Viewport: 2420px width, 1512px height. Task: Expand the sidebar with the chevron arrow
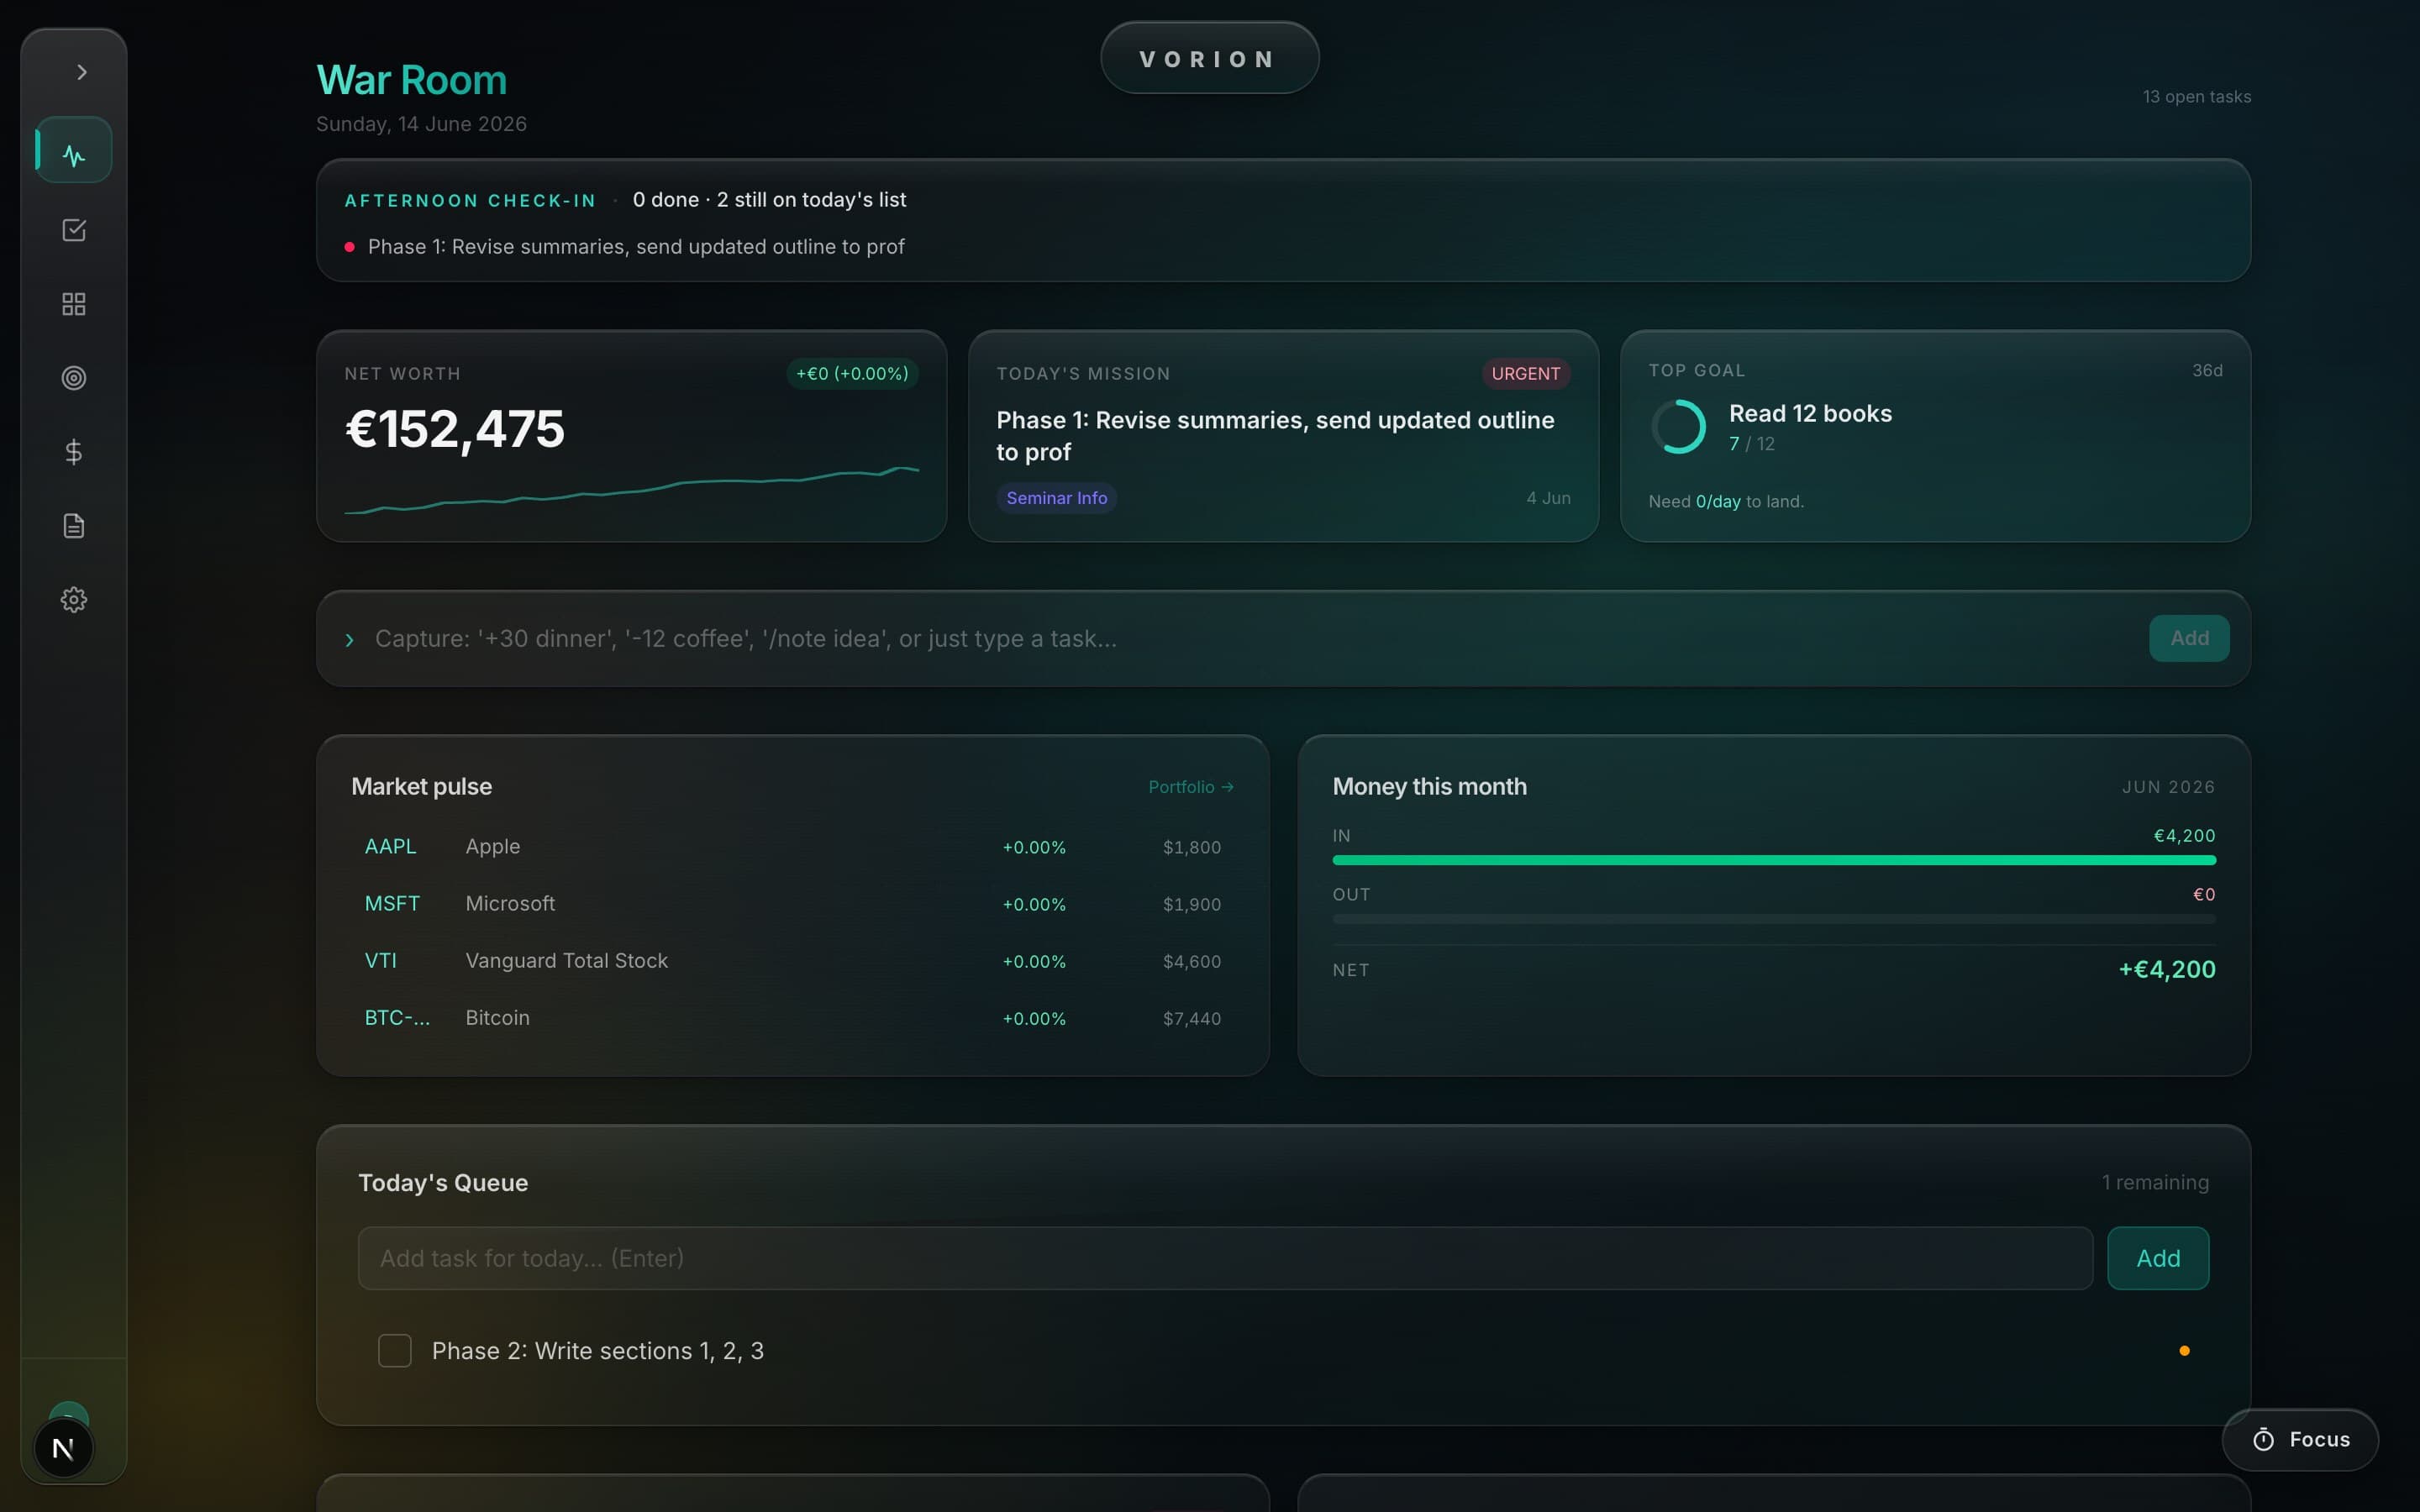82,72
